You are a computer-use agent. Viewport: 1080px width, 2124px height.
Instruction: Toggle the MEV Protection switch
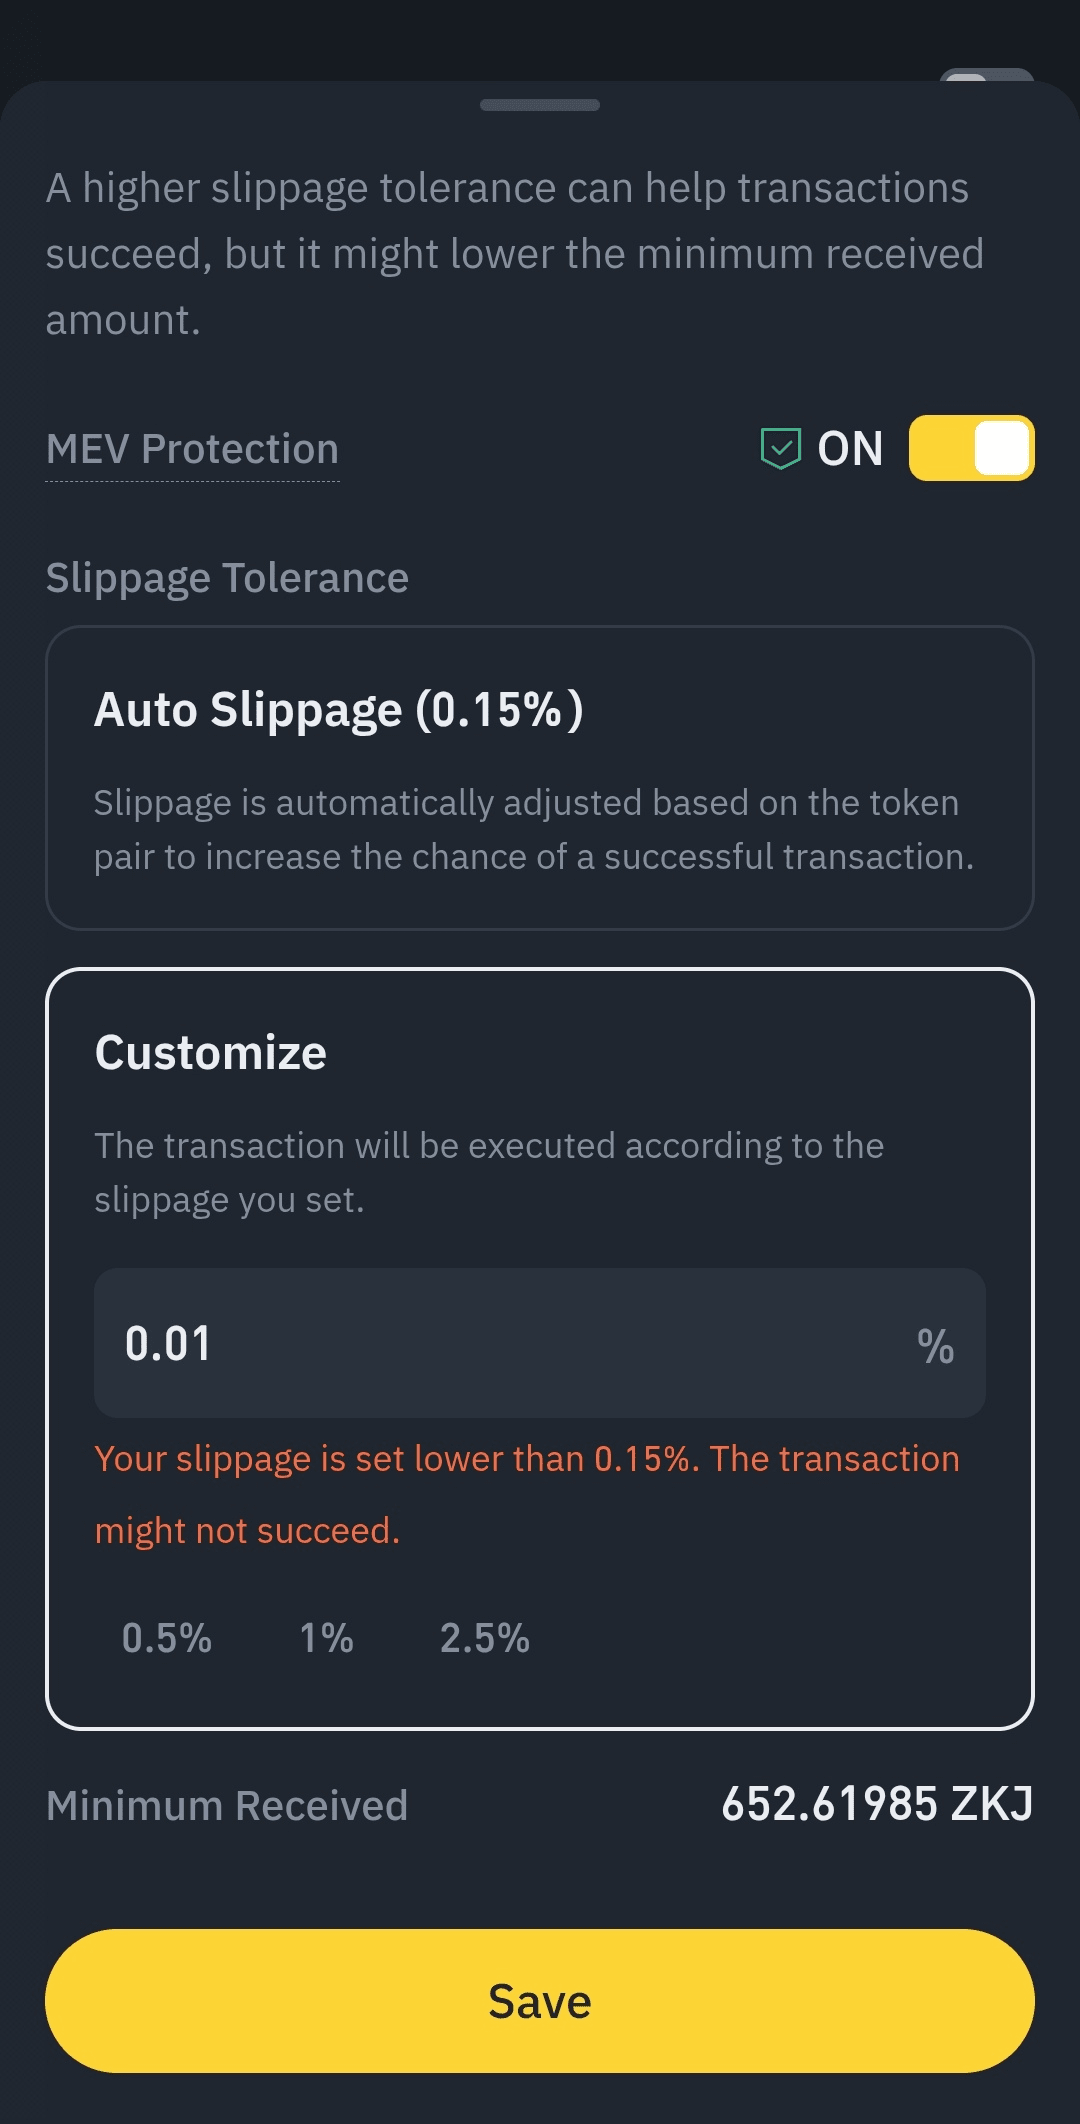click(x=971, y=448)
